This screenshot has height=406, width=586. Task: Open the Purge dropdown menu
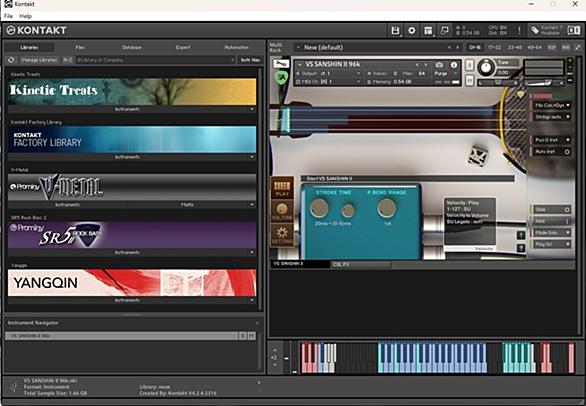pyautogui.click(x=445, y=74)
